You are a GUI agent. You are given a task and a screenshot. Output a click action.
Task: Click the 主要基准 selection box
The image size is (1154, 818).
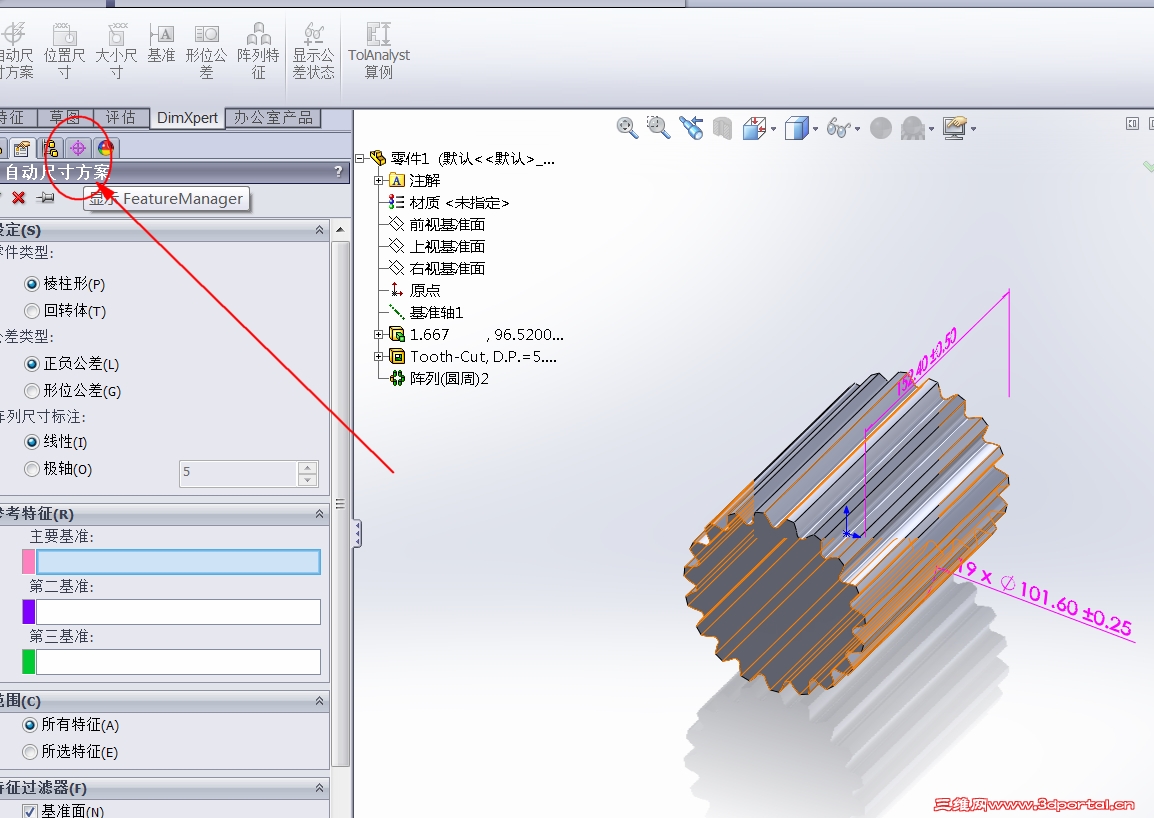[x=178, y=563]
